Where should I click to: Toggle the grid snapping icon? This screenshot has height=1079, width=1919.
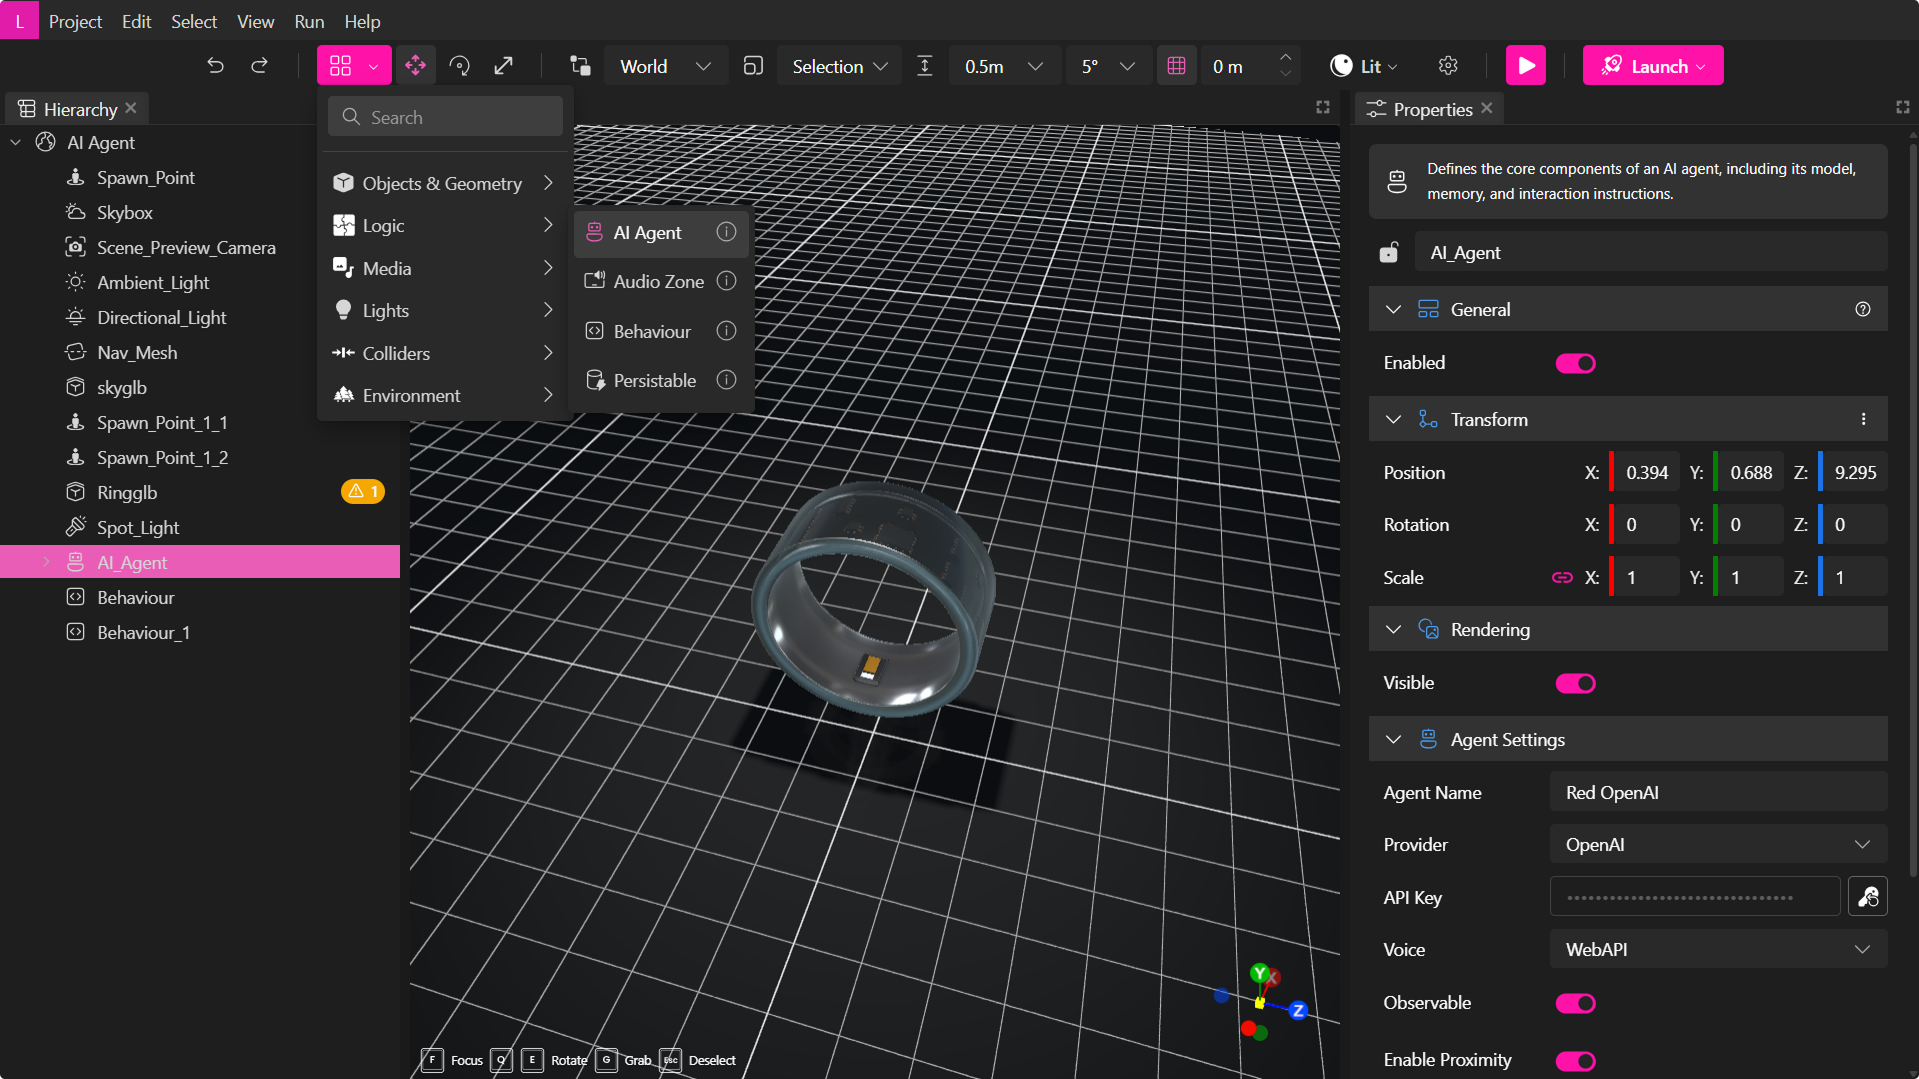click(x=1176, y=65)
